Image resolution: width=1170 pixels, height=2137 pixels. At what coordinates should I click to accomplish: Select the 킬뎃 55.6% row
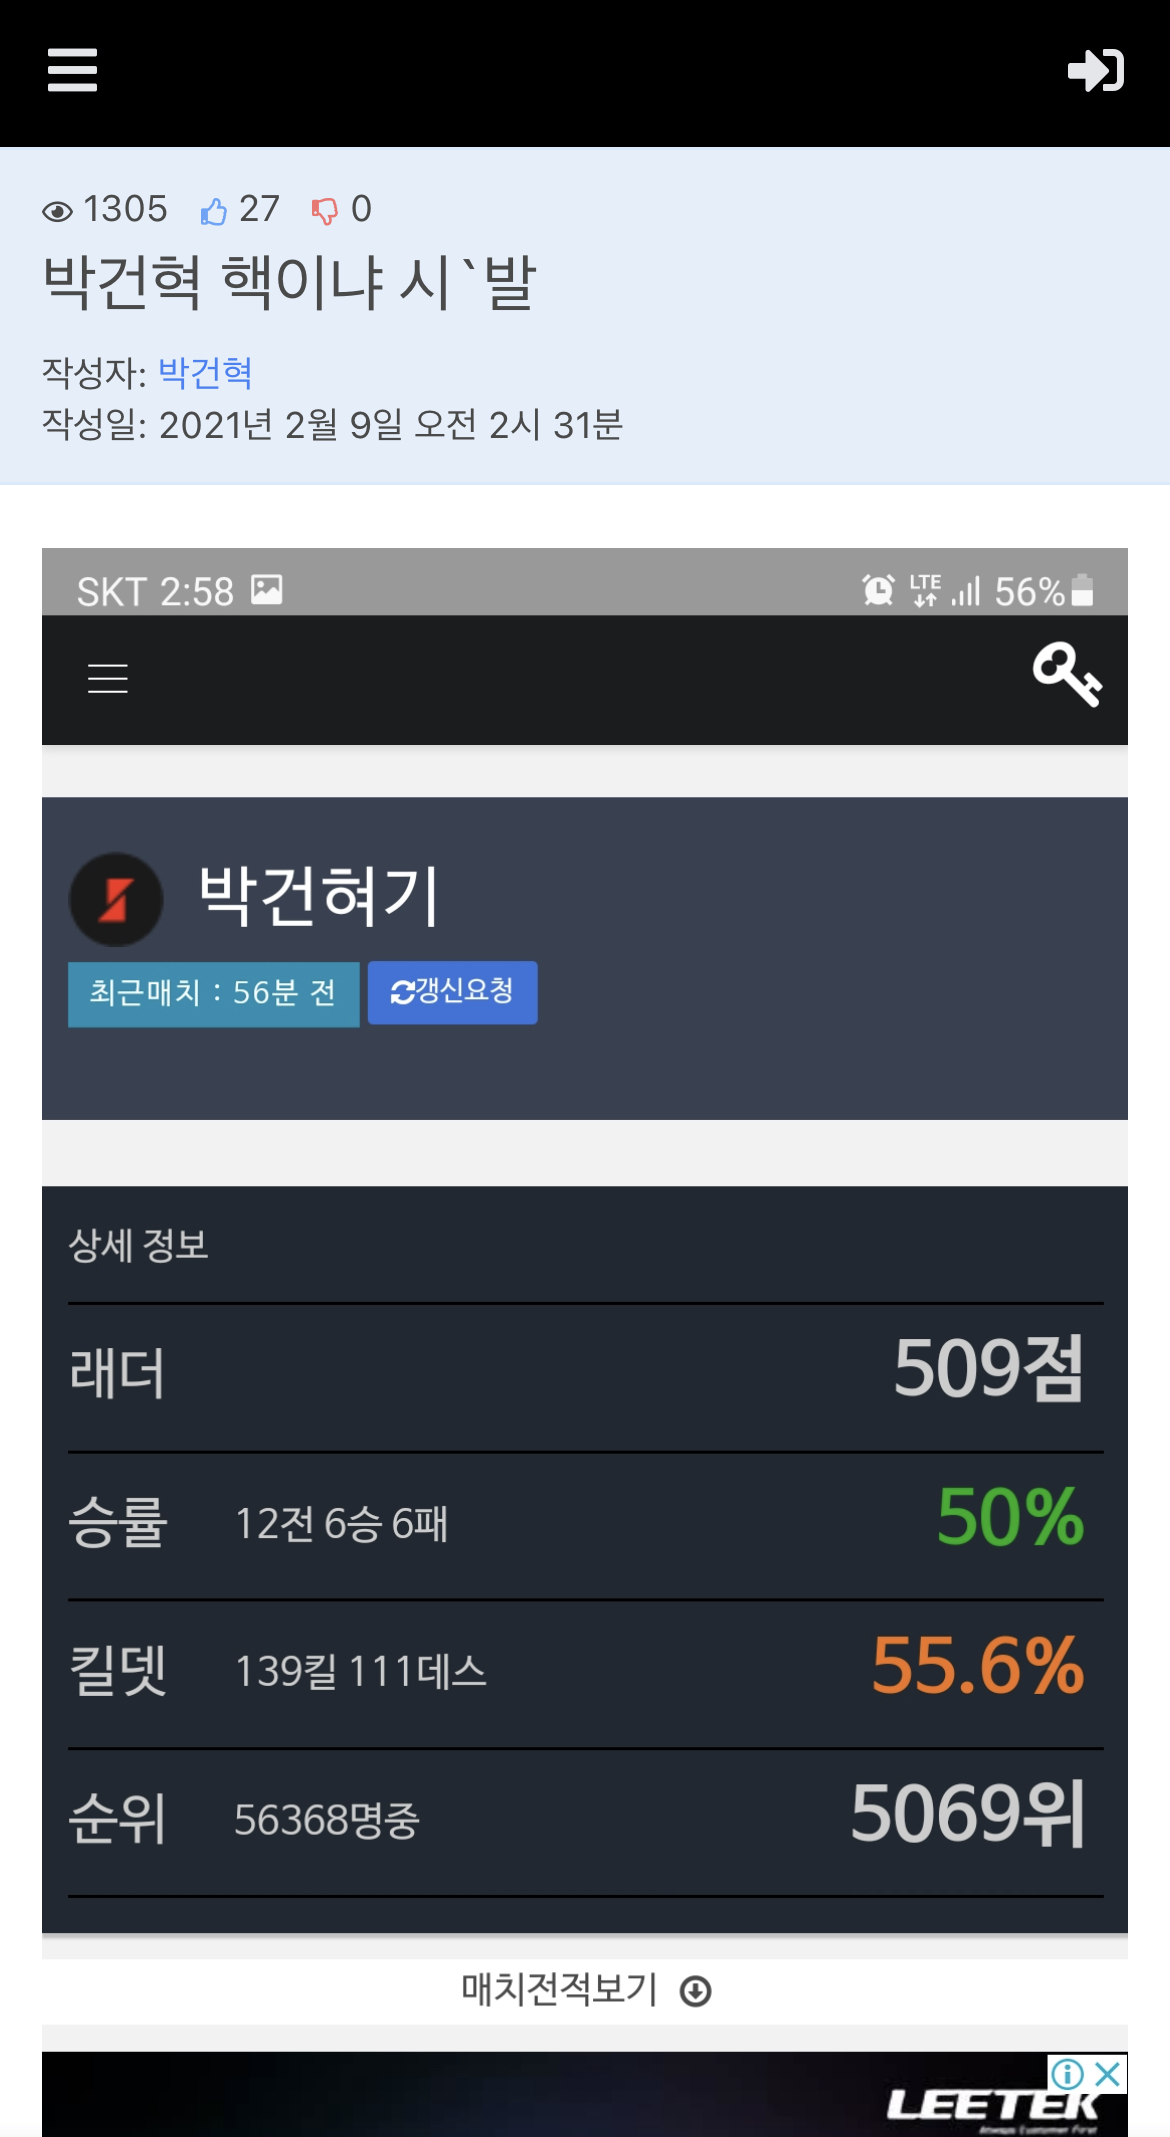[x=585, y=1673]
